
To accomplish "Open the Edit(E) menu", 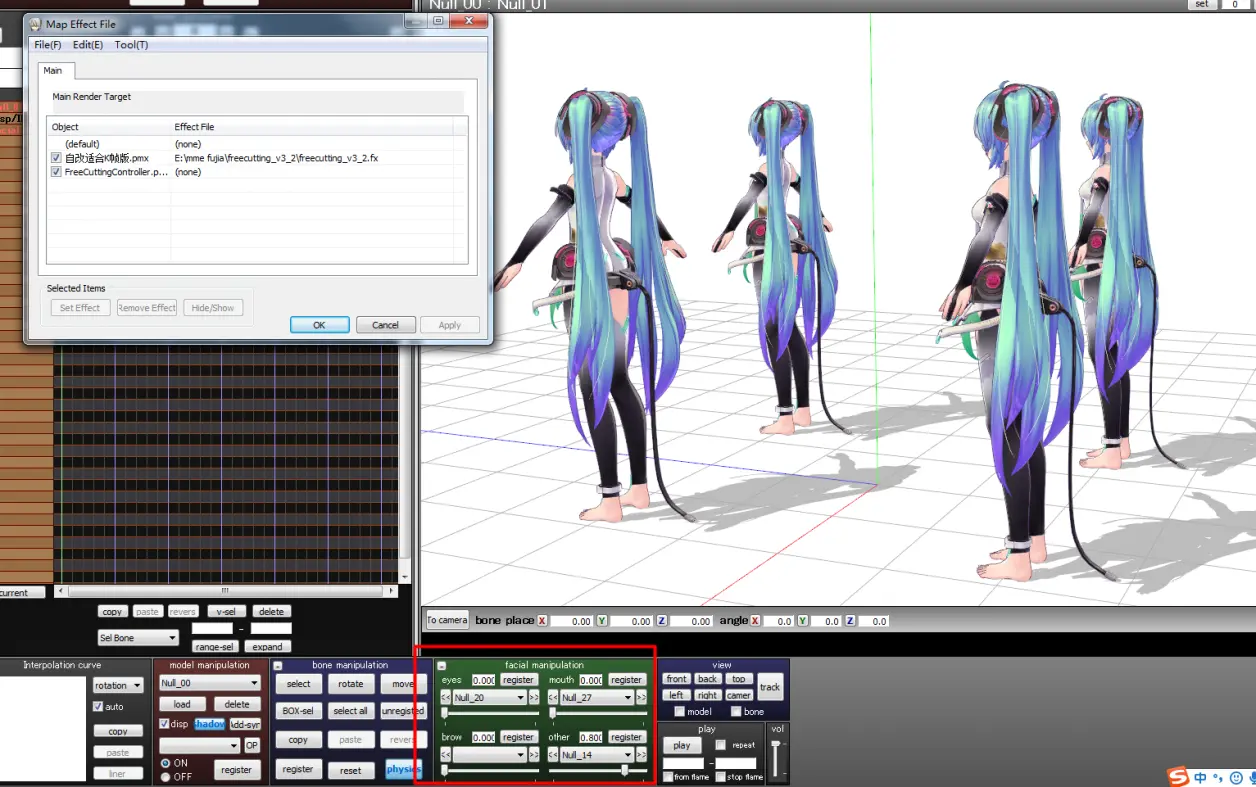I will click(88, 45).
